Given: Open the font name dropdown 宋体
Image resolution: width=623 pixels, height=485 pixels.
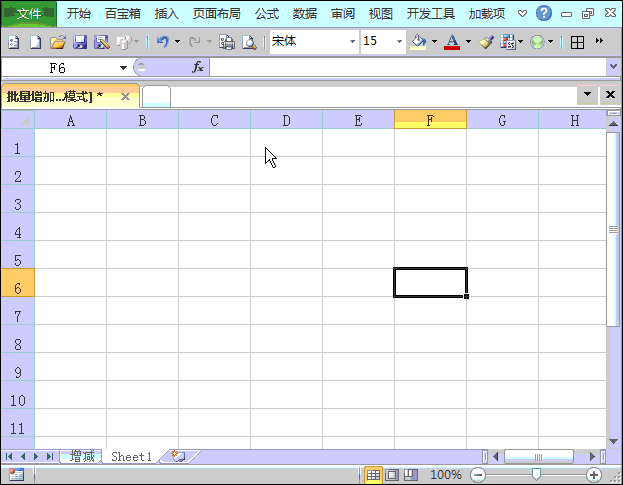Looking at the screenshot, I should click(352, 41).
